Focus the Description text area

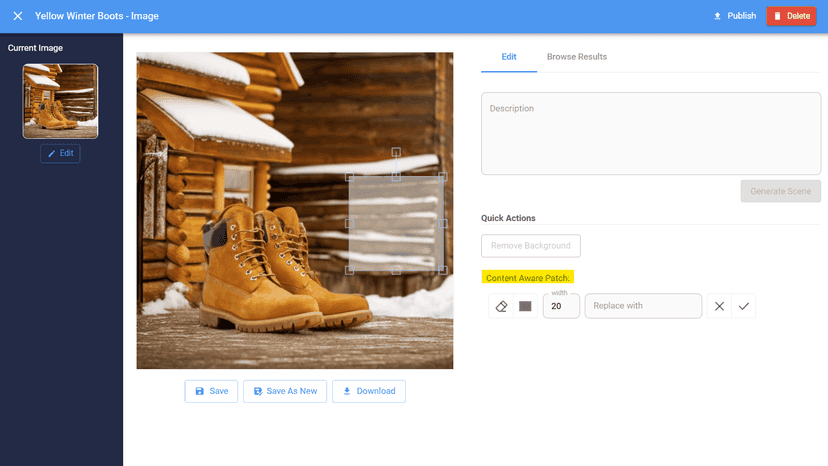[651, 134]
